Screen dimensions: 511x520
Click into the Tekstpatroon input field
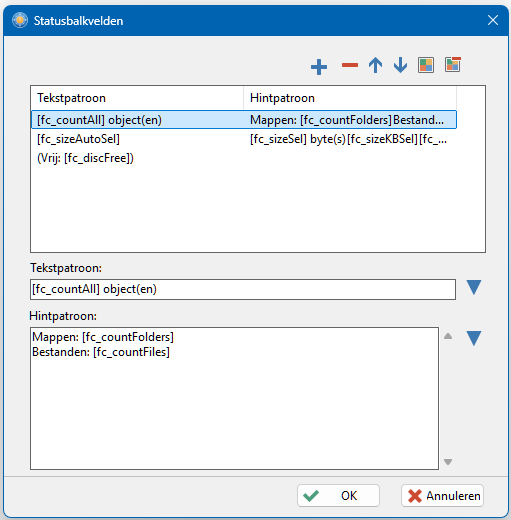(243, 289)
